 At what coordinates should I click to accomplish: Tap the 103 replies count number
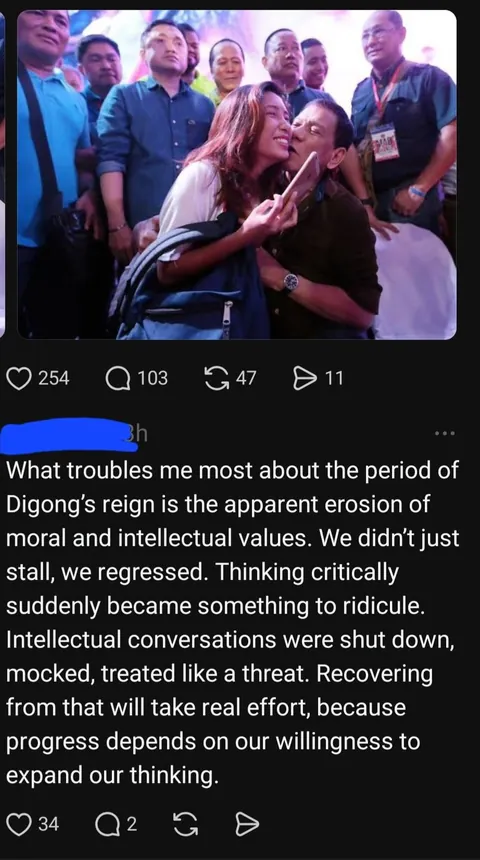tap(152, 378)
